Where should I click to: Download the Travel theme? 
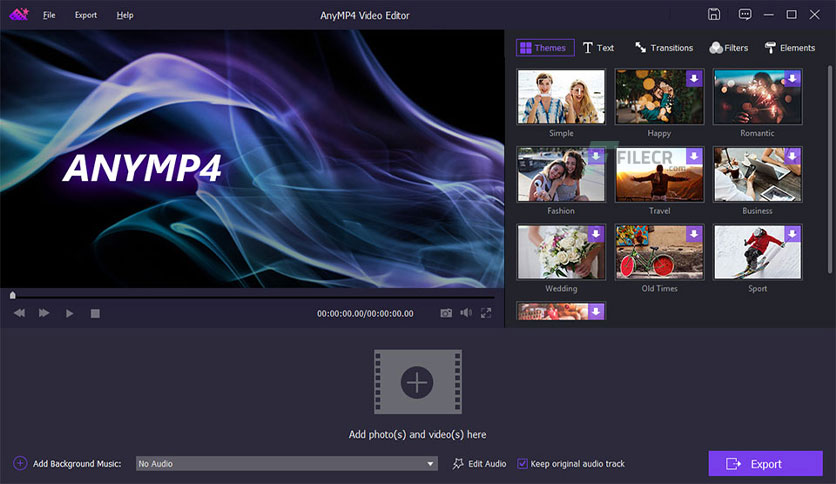(x=694, y=156)
